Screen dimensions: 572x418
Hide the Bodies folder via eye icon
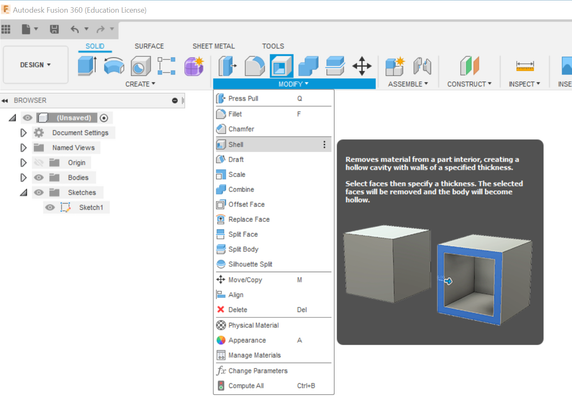click(39, 178)
